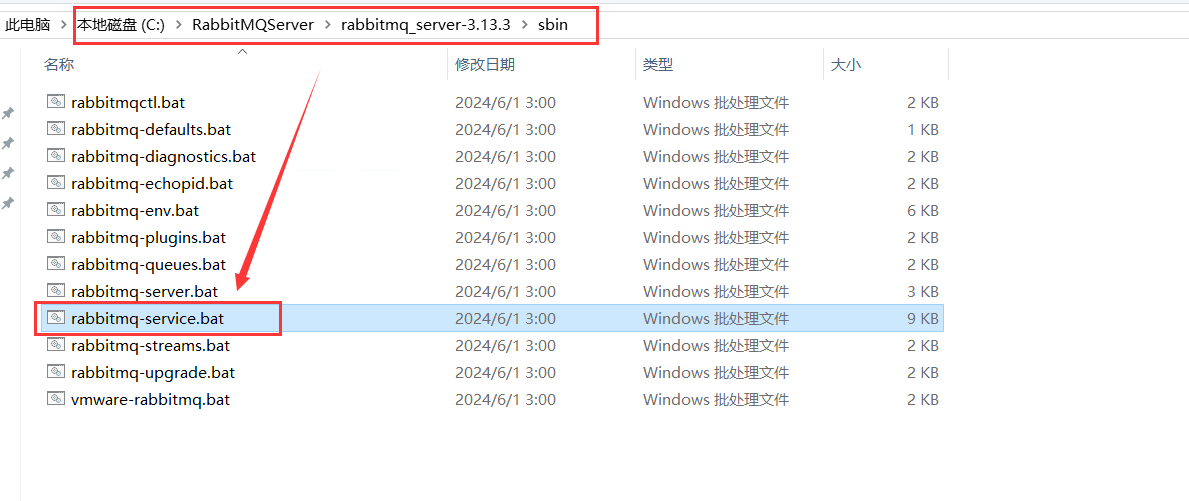Expand the chevron after 本地磁盘 (C:) breadcrumb
The width and height of the screenshot is (1189, 501).
(x=179, y=25)
